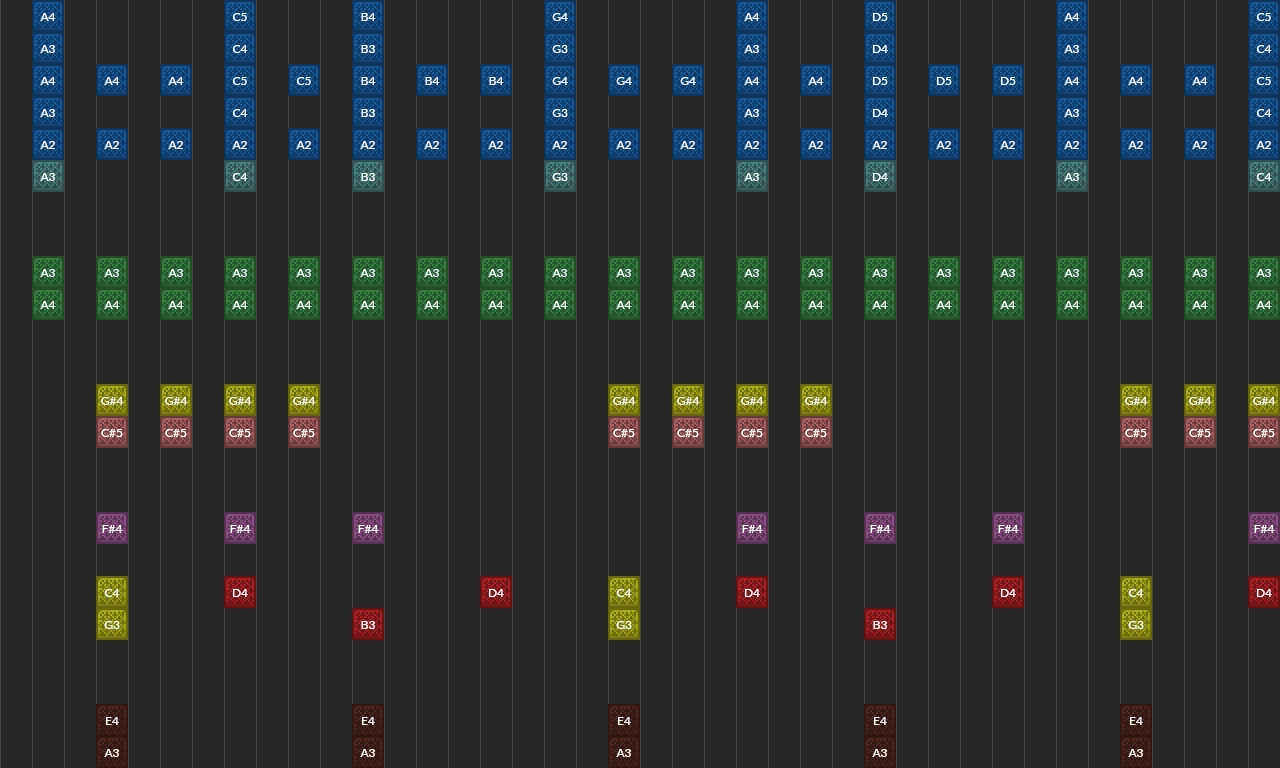Viewport: 1280px width, 768px height.
Task: Select the last green A4 note
Action: pos(1264,305)
